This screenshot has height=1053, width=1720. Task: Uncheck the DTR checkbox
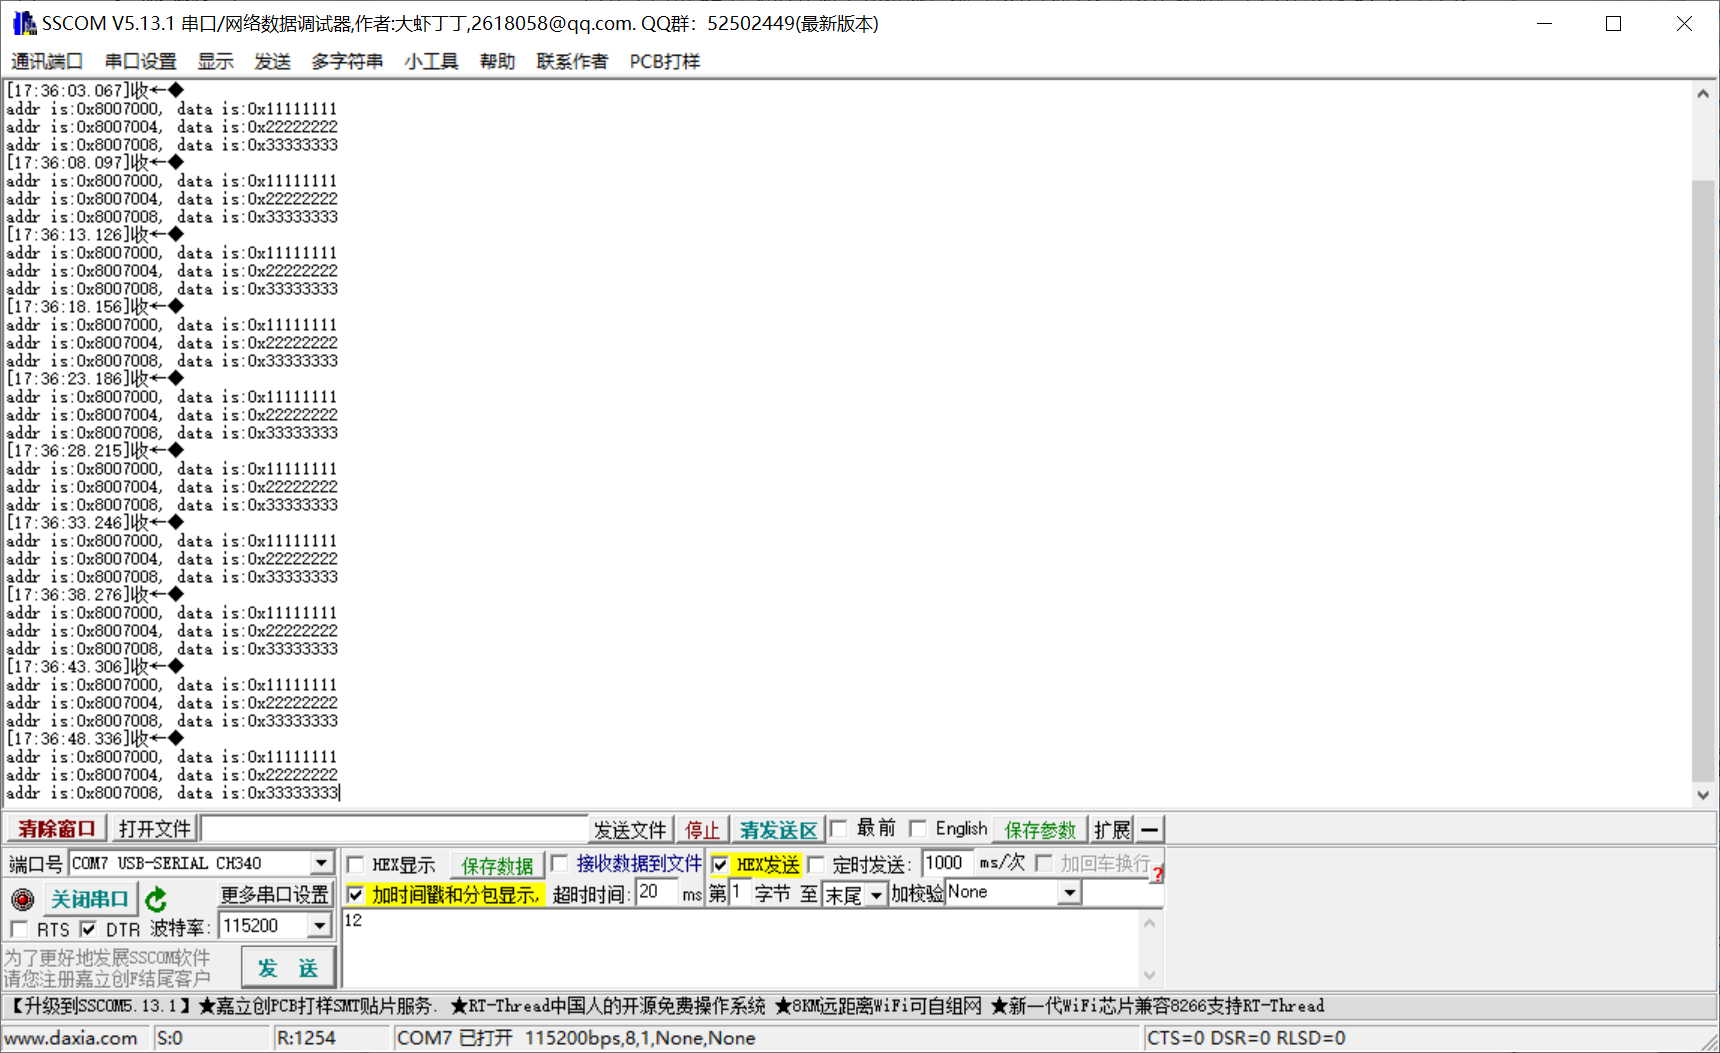tap(88, 929)
